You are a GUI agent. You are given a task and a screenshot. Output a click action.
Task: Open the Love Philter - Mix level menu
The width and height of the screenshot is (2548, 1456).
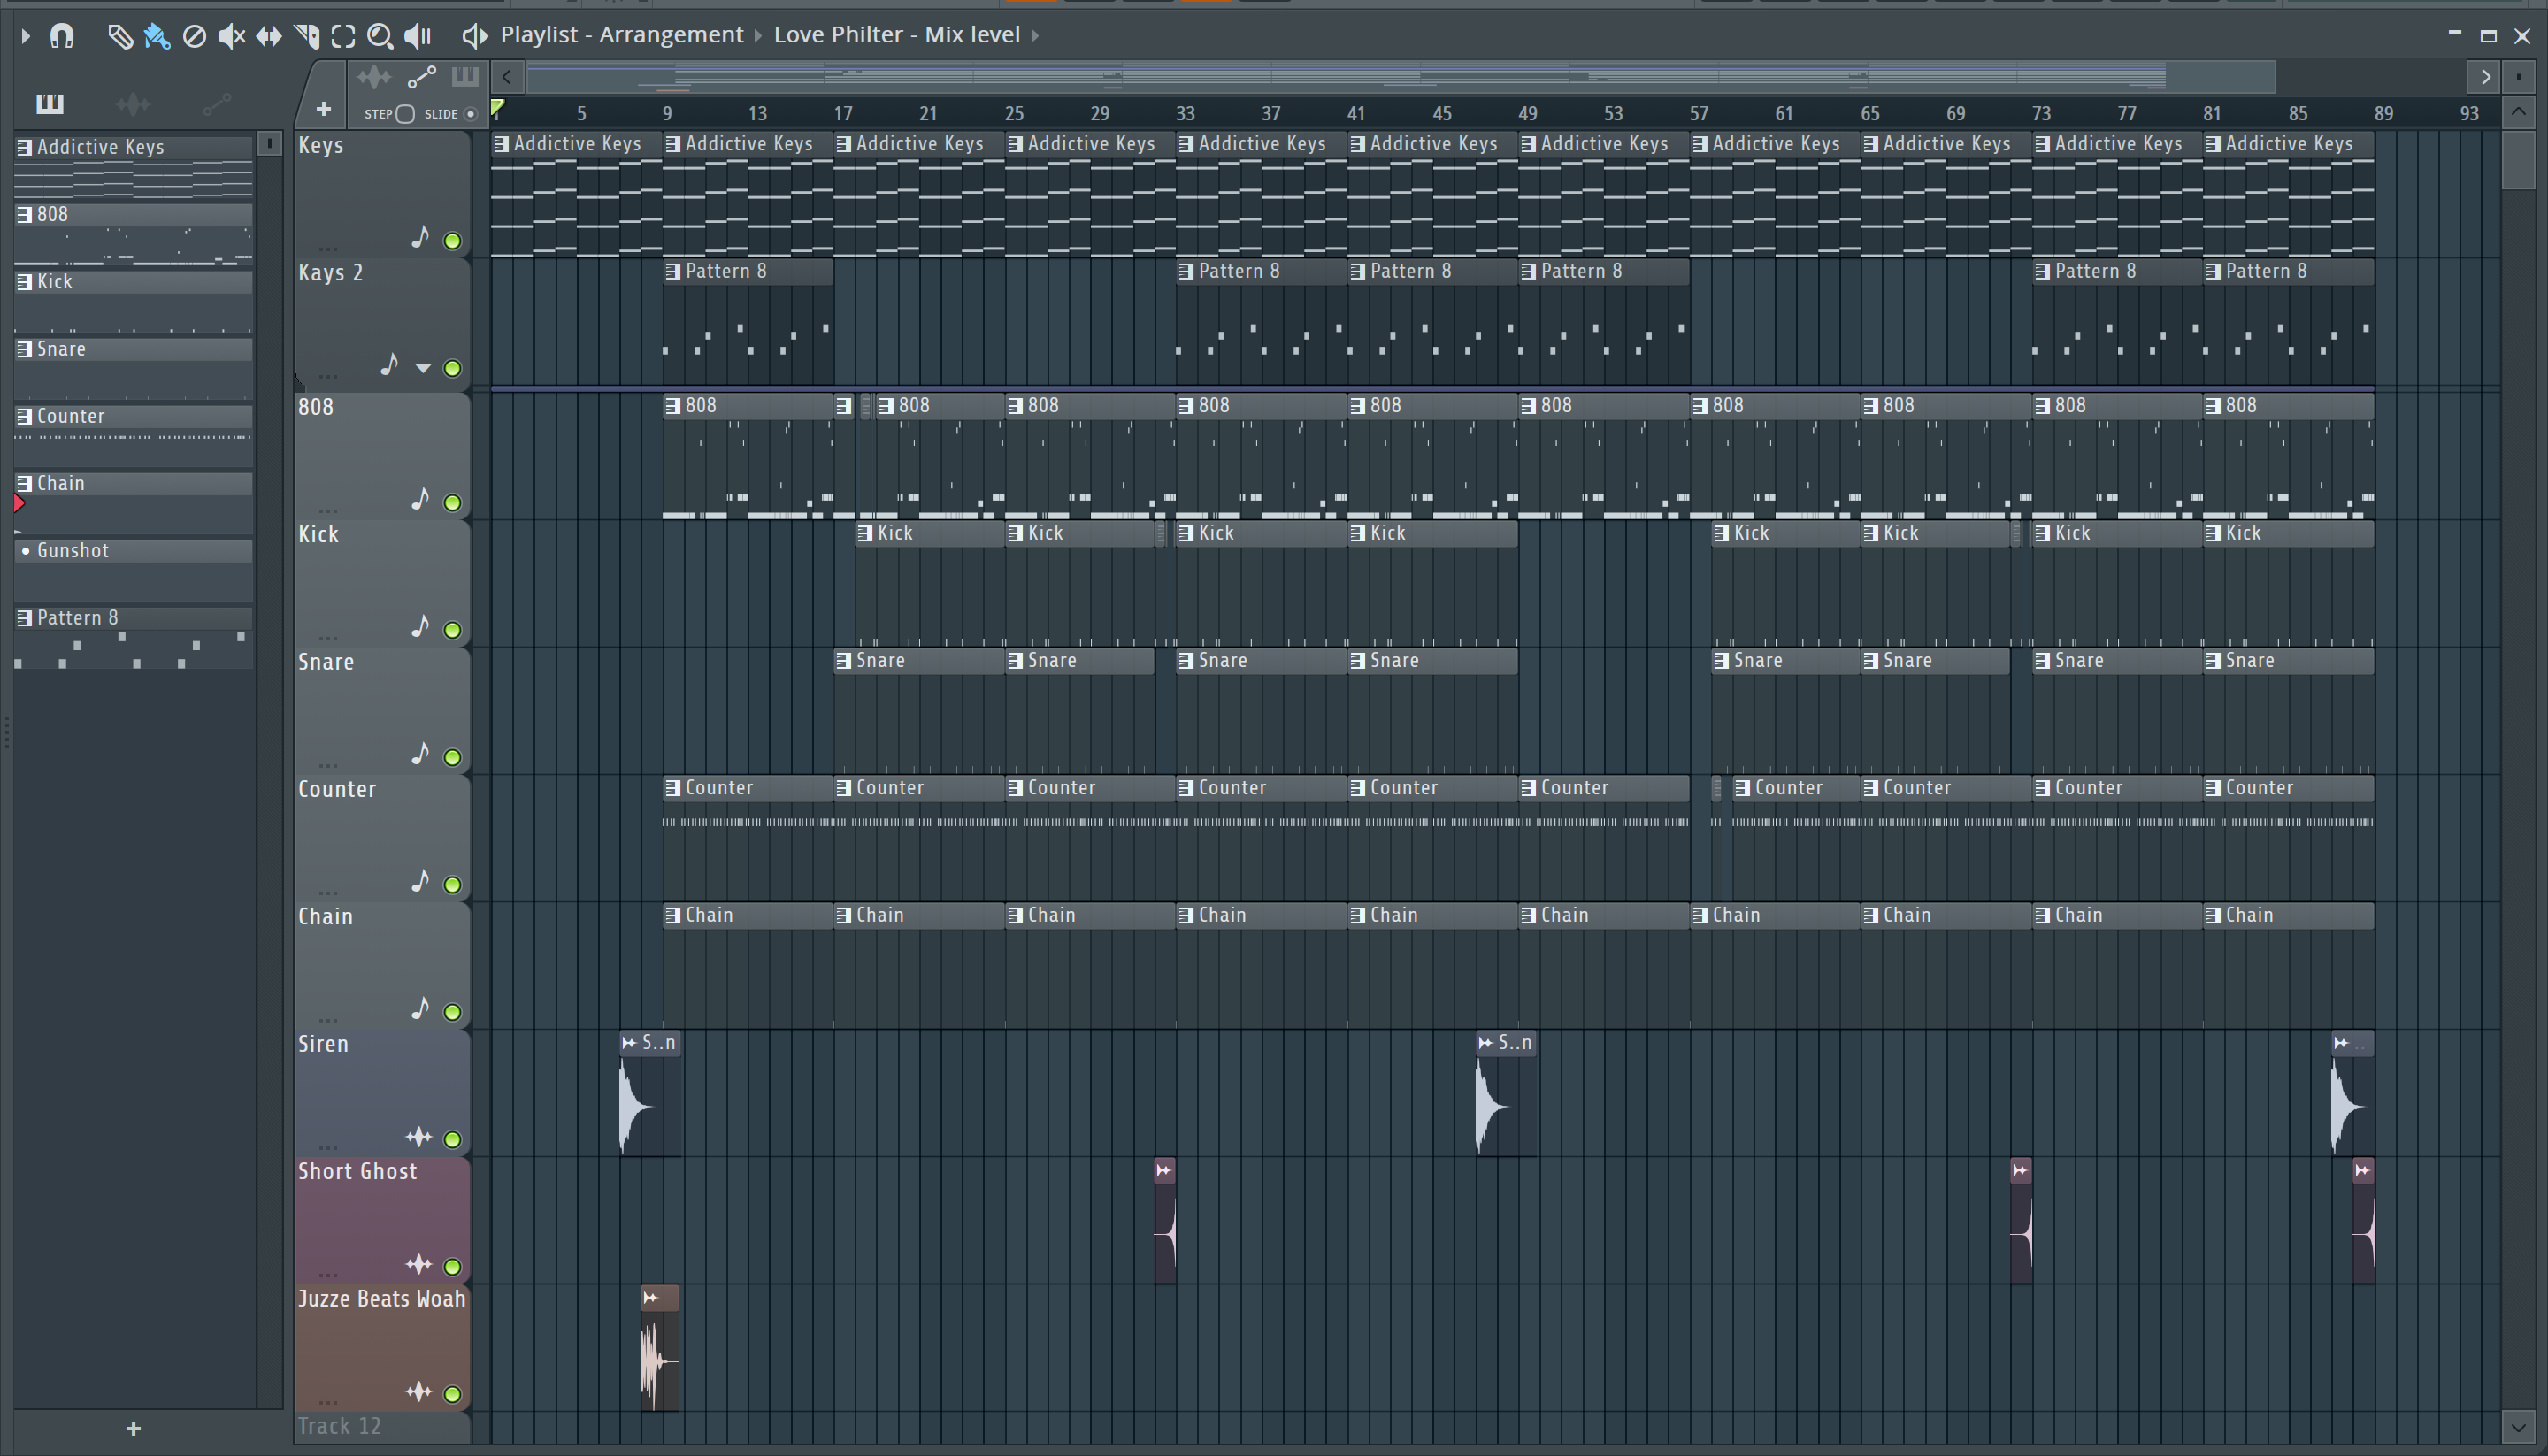tap(897, 35)
